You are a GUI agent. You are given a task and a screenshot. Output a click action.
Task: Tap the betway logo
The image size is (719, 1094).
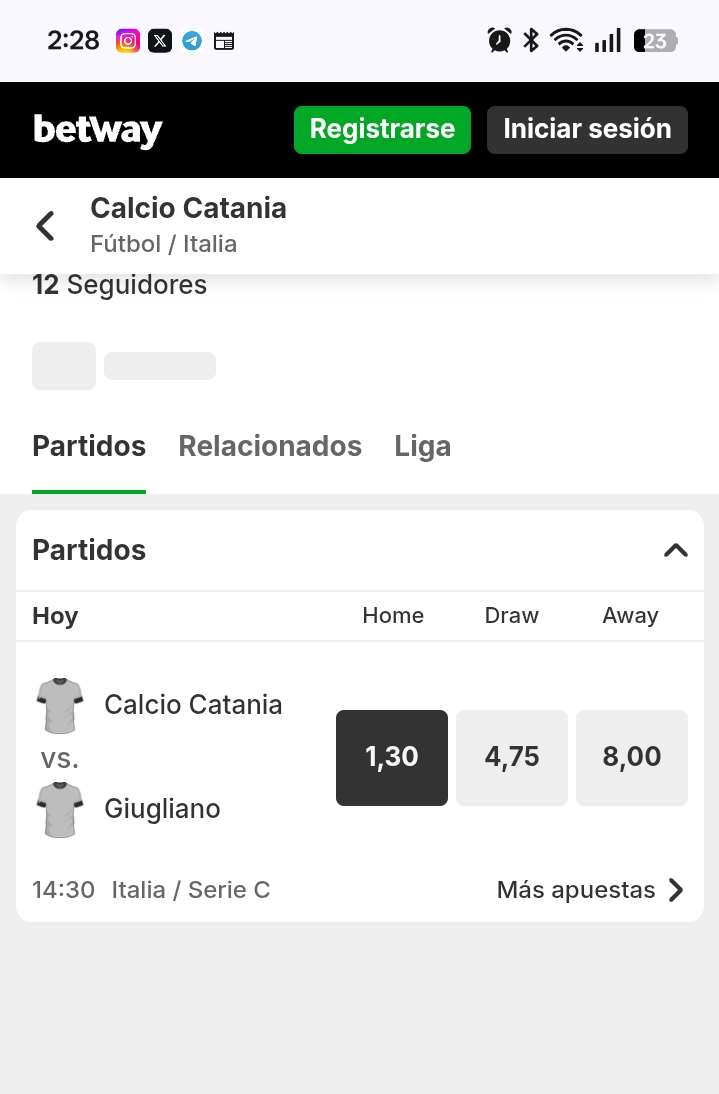tap(98, 130)
